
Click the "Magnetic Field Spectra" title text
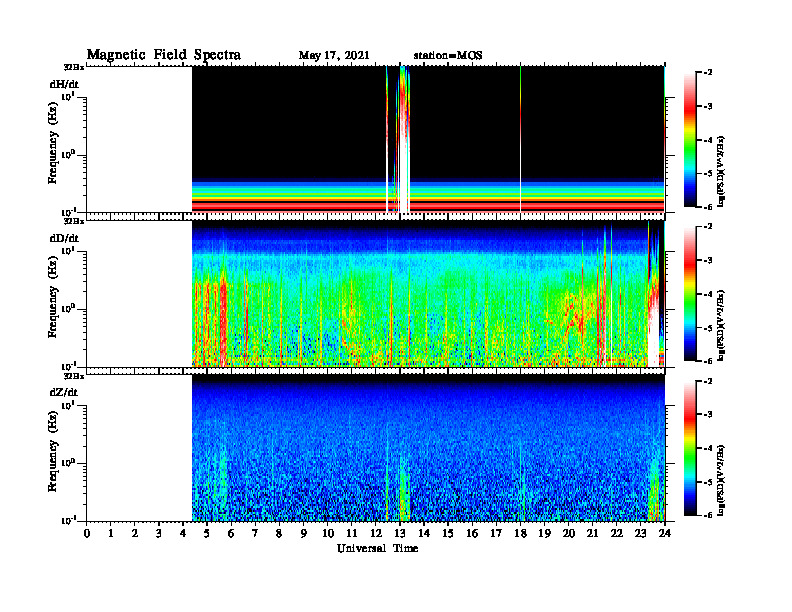[164, 55]
